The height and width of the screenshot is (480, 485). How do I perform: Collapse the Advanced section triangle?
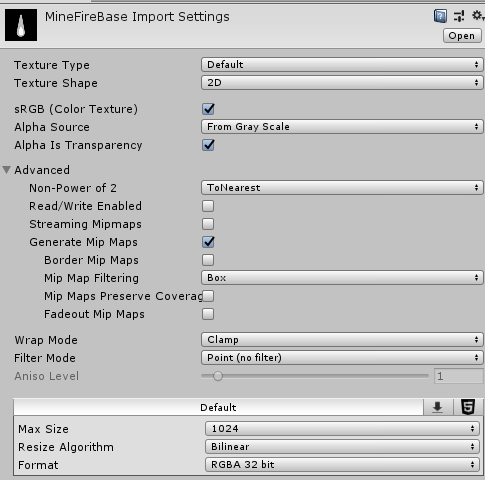pos(6,170)
